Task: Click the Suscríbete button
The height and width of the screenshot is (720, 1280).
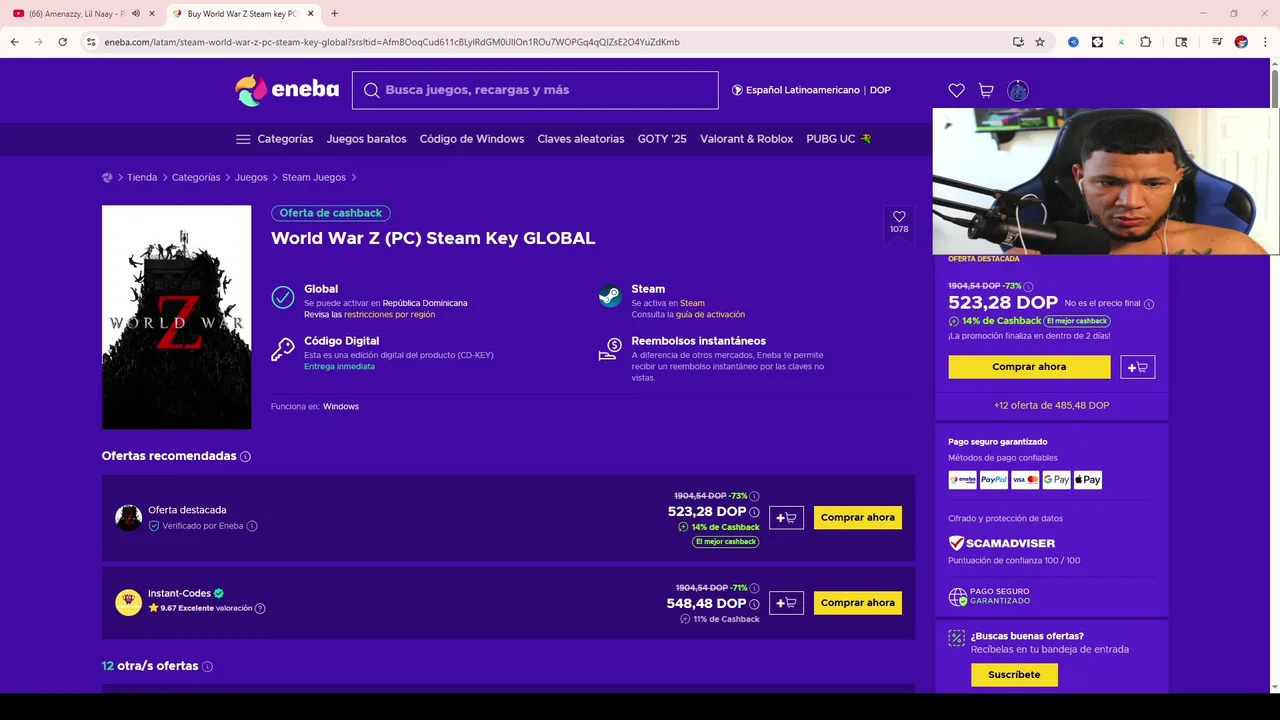Action: tap(1014, 675)
